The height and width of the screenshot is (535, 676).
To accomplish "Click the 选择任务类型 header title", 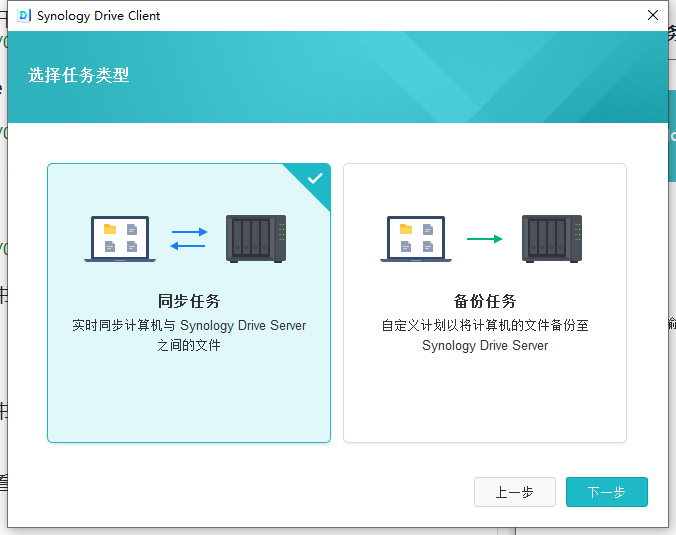I will 78,75.
